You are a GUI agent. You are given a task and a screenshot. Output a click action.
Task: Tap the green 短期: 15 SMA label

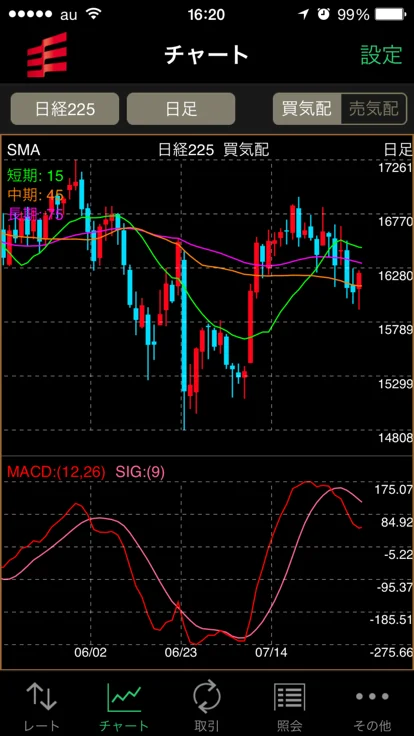coord(35,176)
